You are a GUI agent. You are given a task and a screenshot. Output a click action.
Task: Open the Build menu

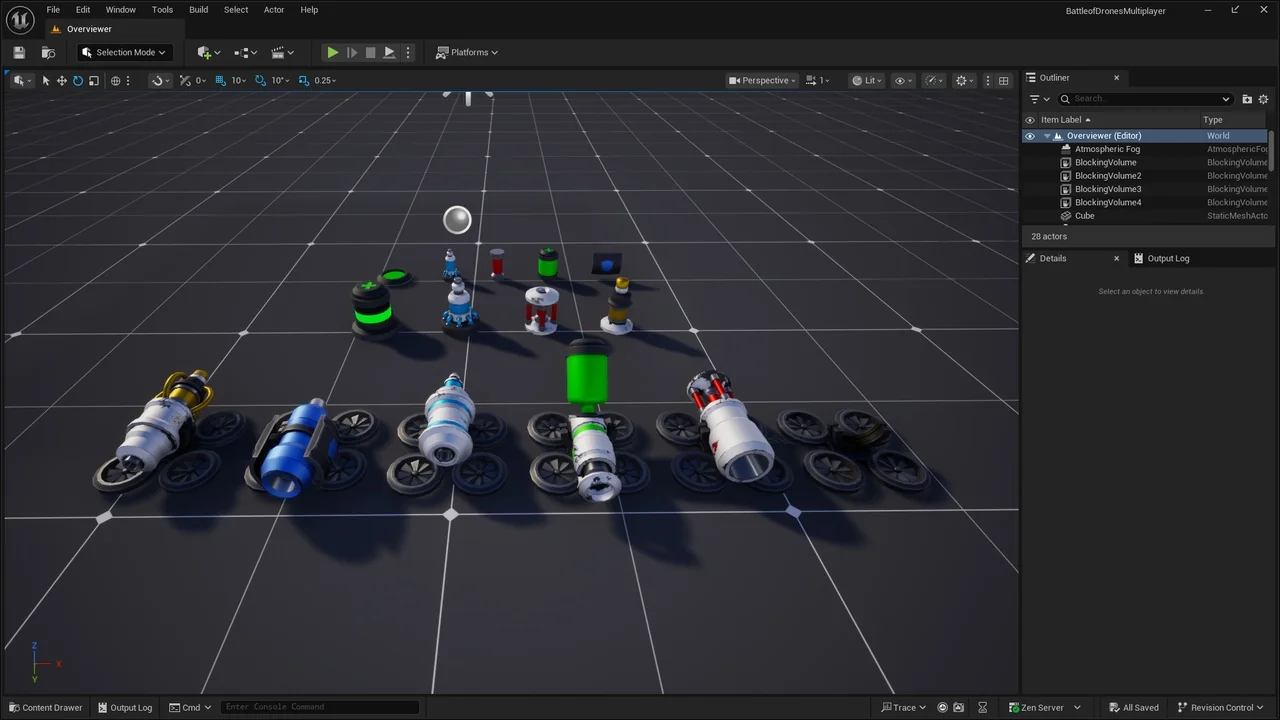coord(198,10)
